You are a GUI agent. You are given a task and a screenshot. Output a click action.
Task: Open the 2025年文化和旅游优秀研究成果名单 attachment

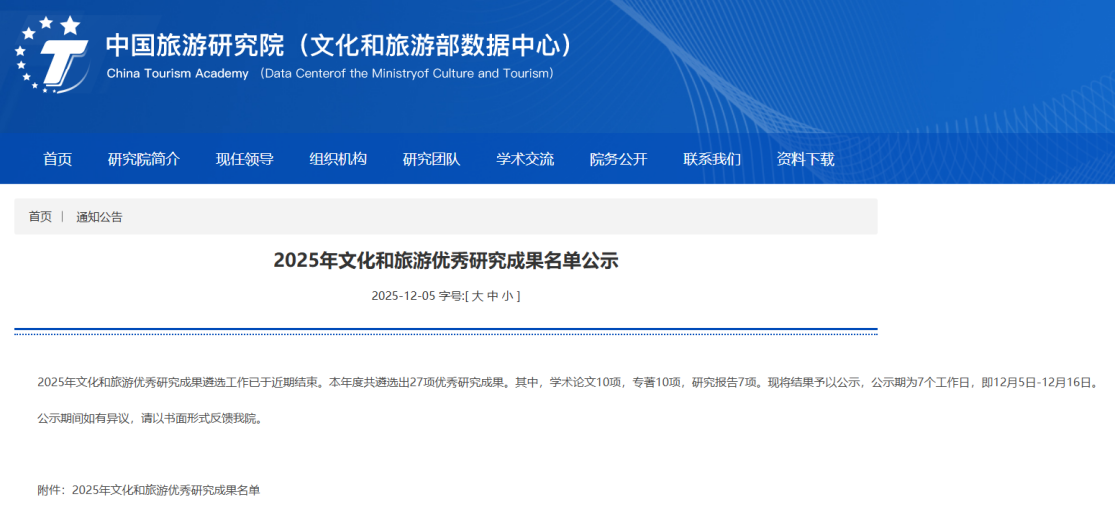tap(166, 490)
